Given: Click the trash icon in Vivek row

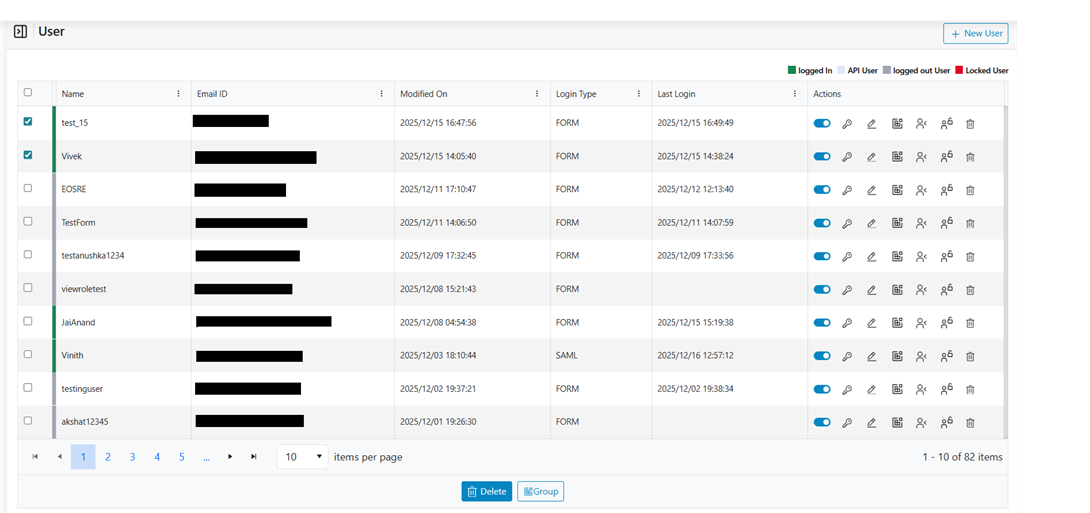Looking at the screenshot, I should point(970,157).
